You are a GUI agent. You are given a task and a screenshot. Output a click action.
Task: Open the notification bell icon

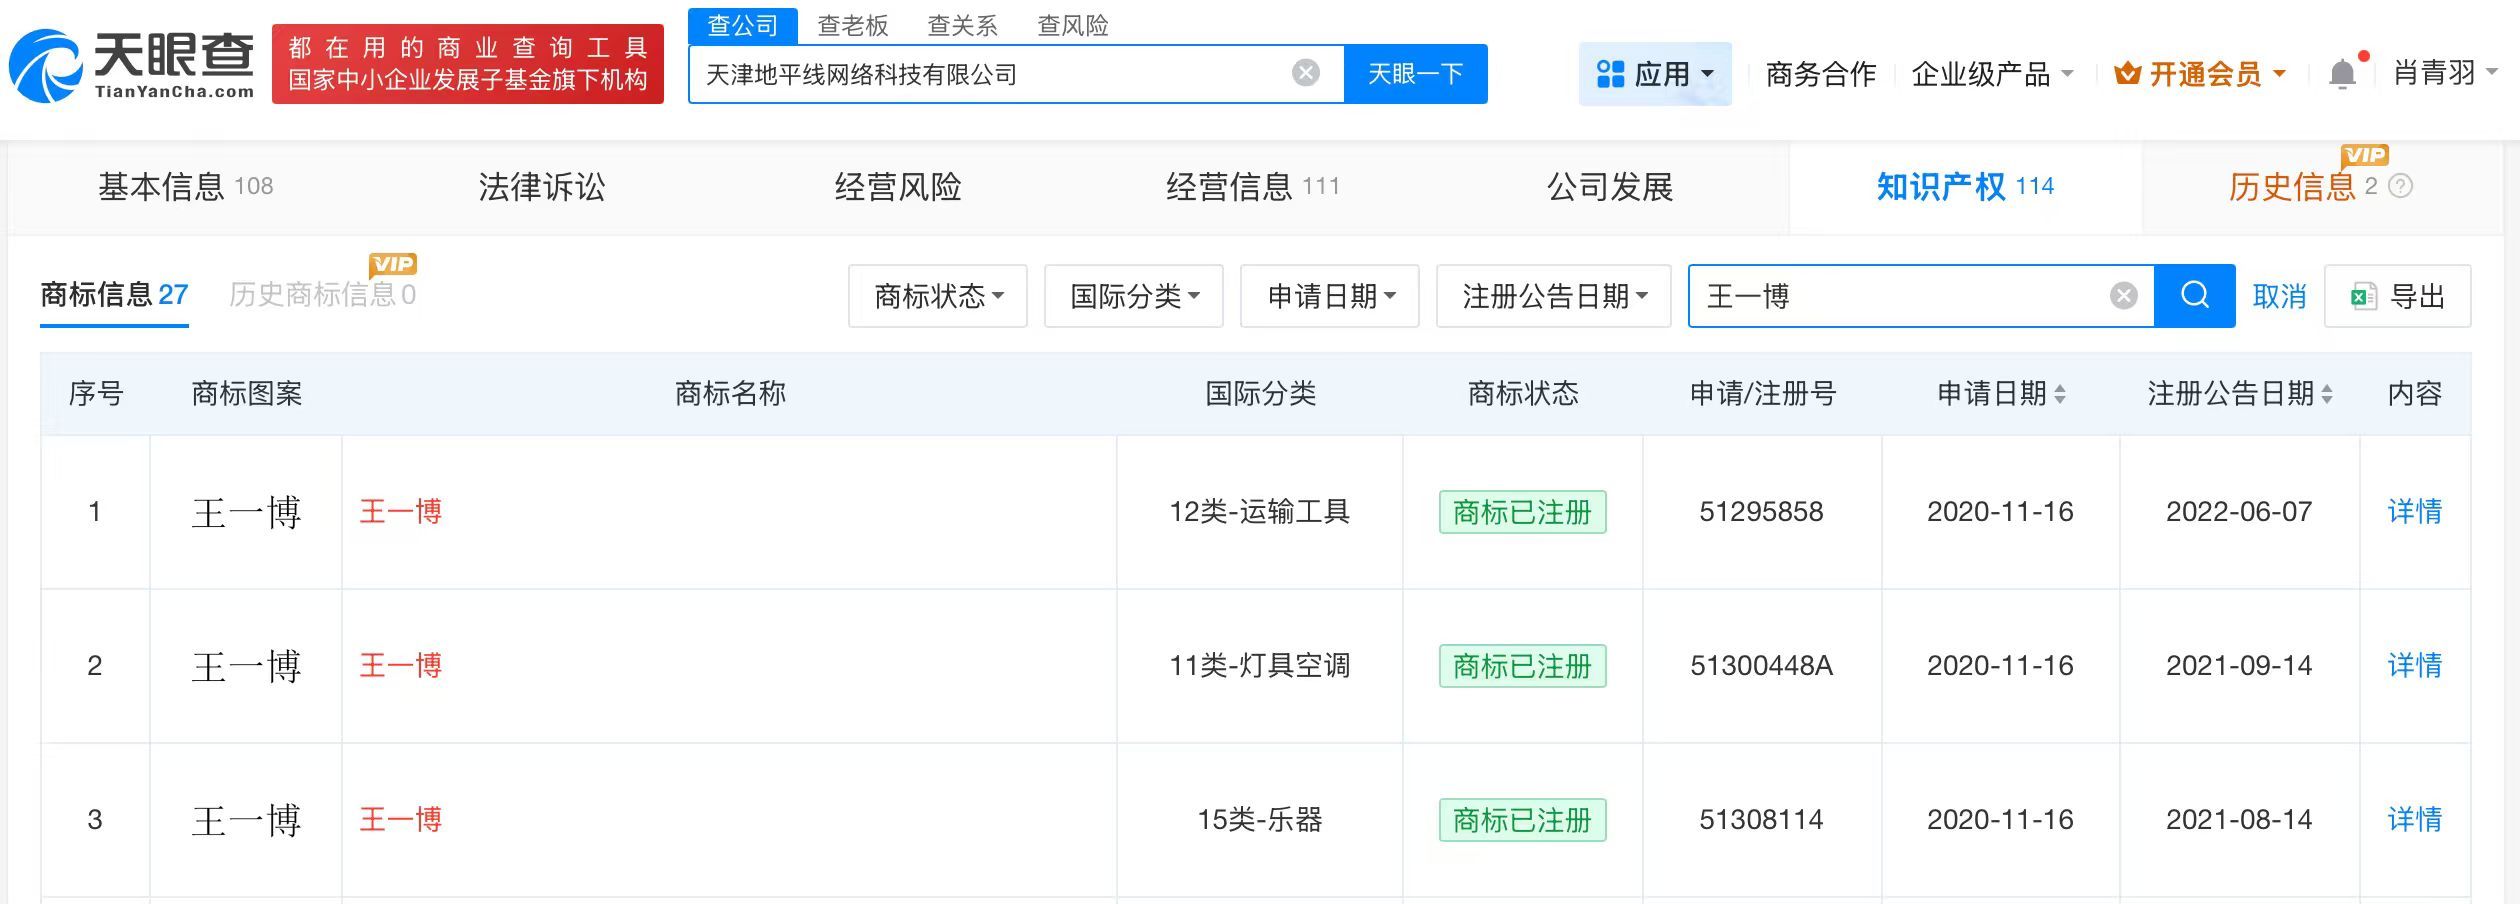point(2341,73)
